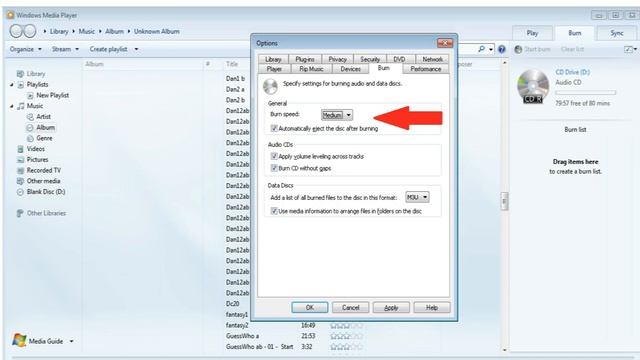Click Start burn in the burn pane

(533, 49)
